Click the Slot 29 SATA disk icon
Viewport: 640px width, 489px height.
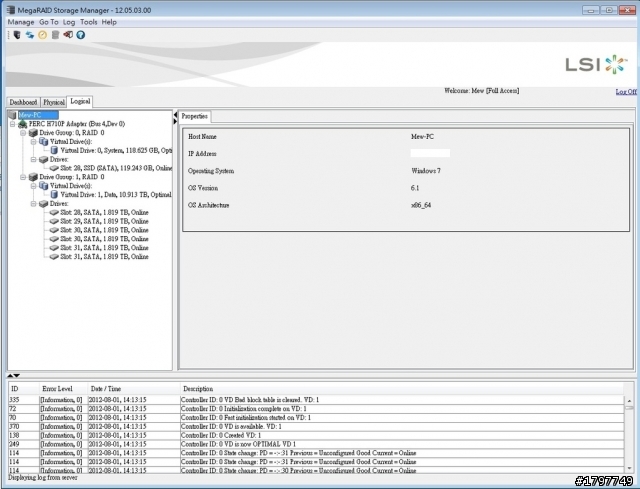(54, 221)
